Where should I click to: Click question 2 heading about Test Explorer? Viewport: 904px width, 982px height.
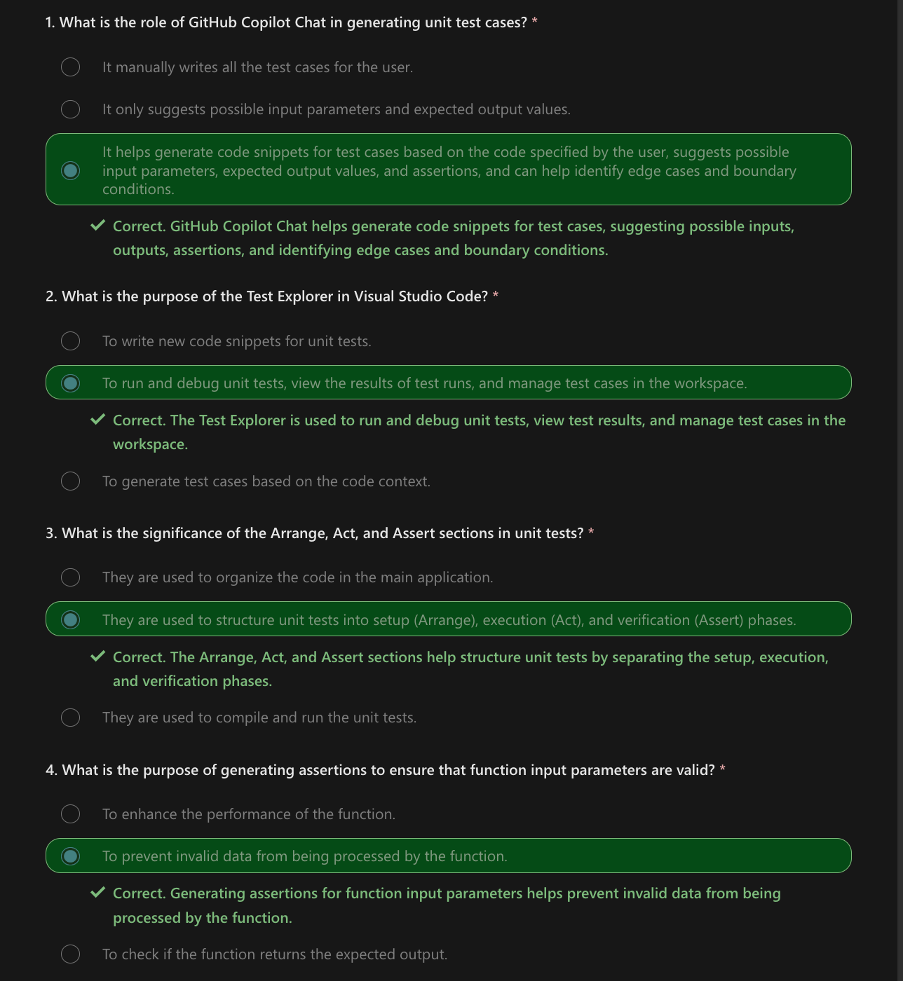click(272, 296)
